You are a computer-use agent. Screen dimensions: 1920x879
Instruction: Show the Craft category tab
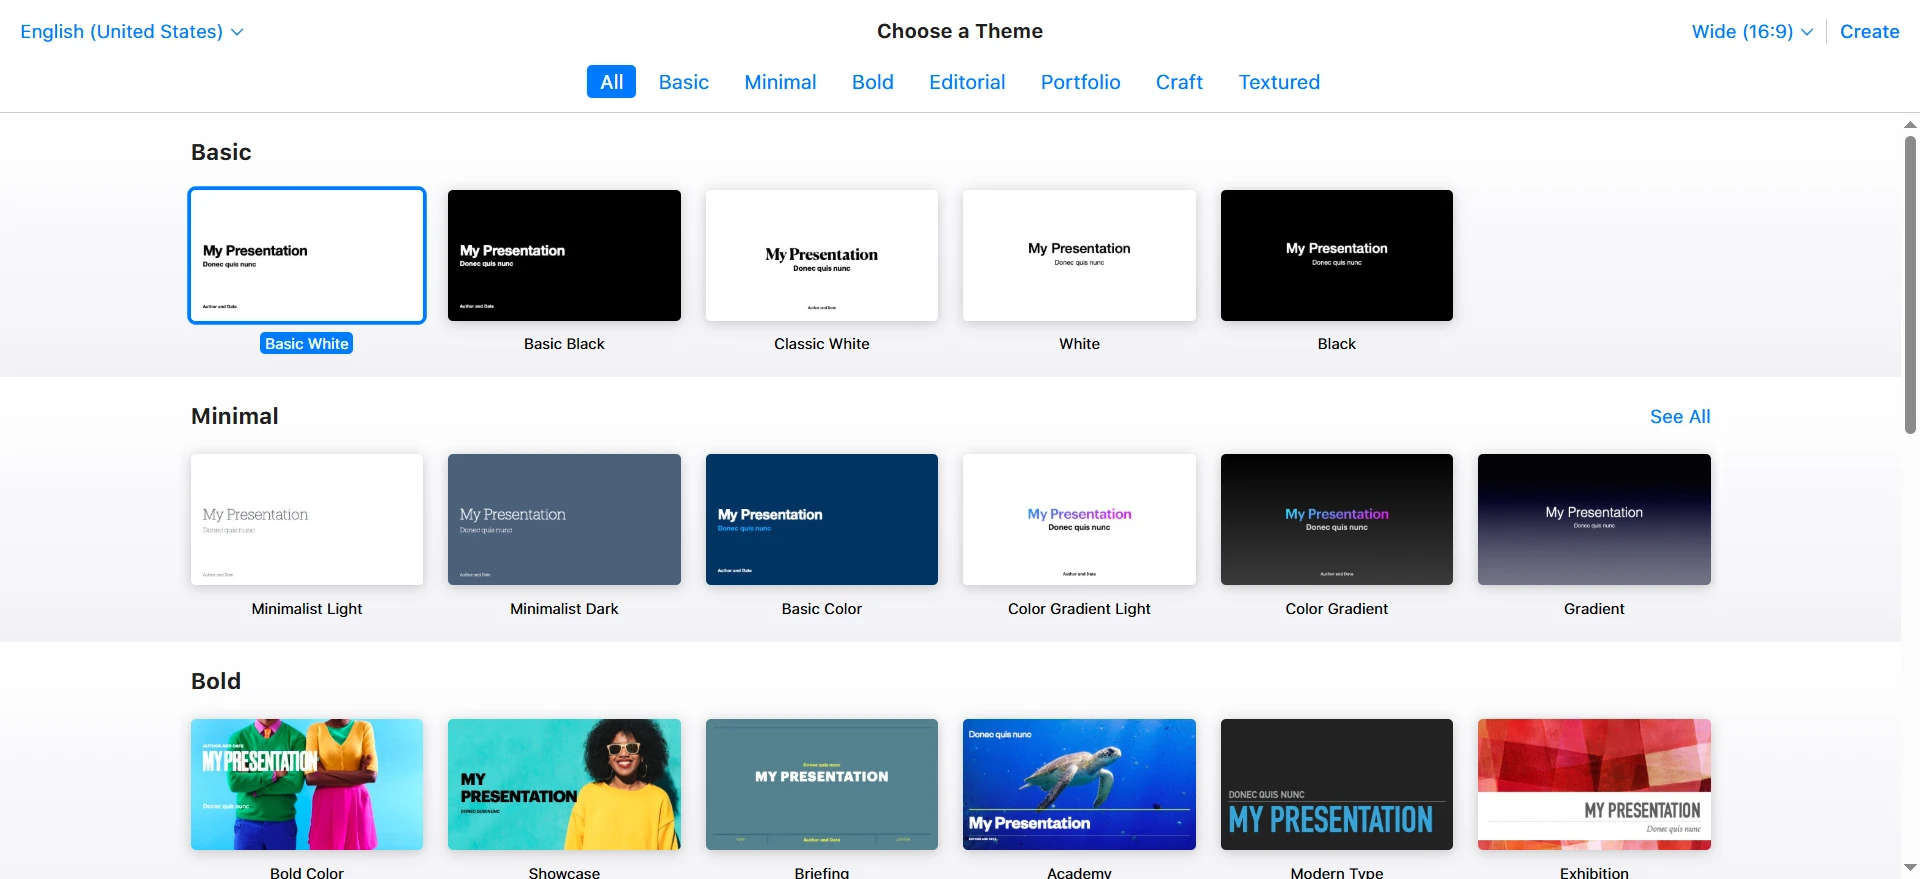[1179, 82]
